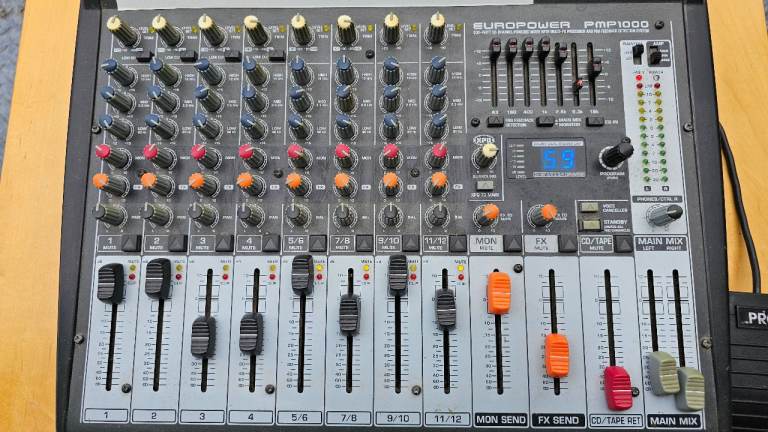Viewport: 768px width, 432px height.
Task: Mute the MON bus
Action: [x=512, y=243]
